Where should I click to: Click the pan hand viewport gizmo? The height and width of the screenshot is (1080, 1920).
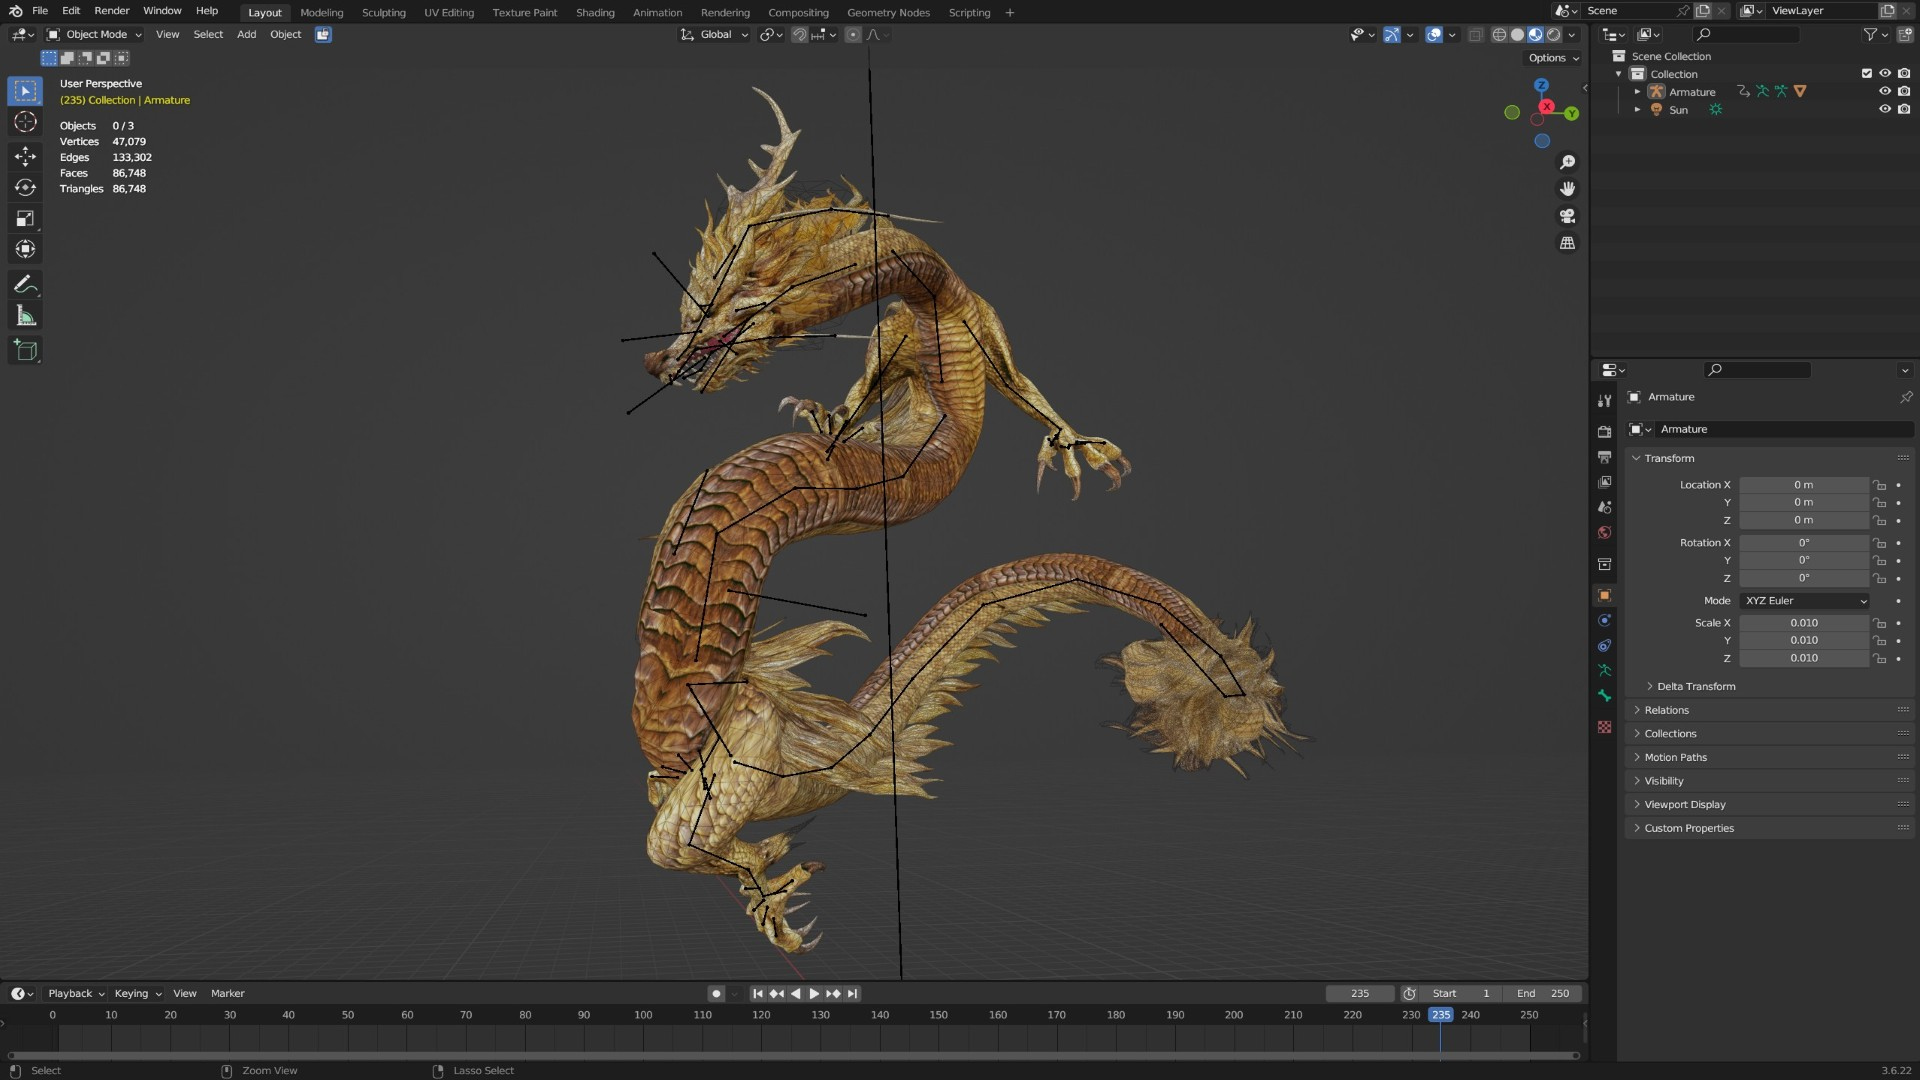point(1567,189)
